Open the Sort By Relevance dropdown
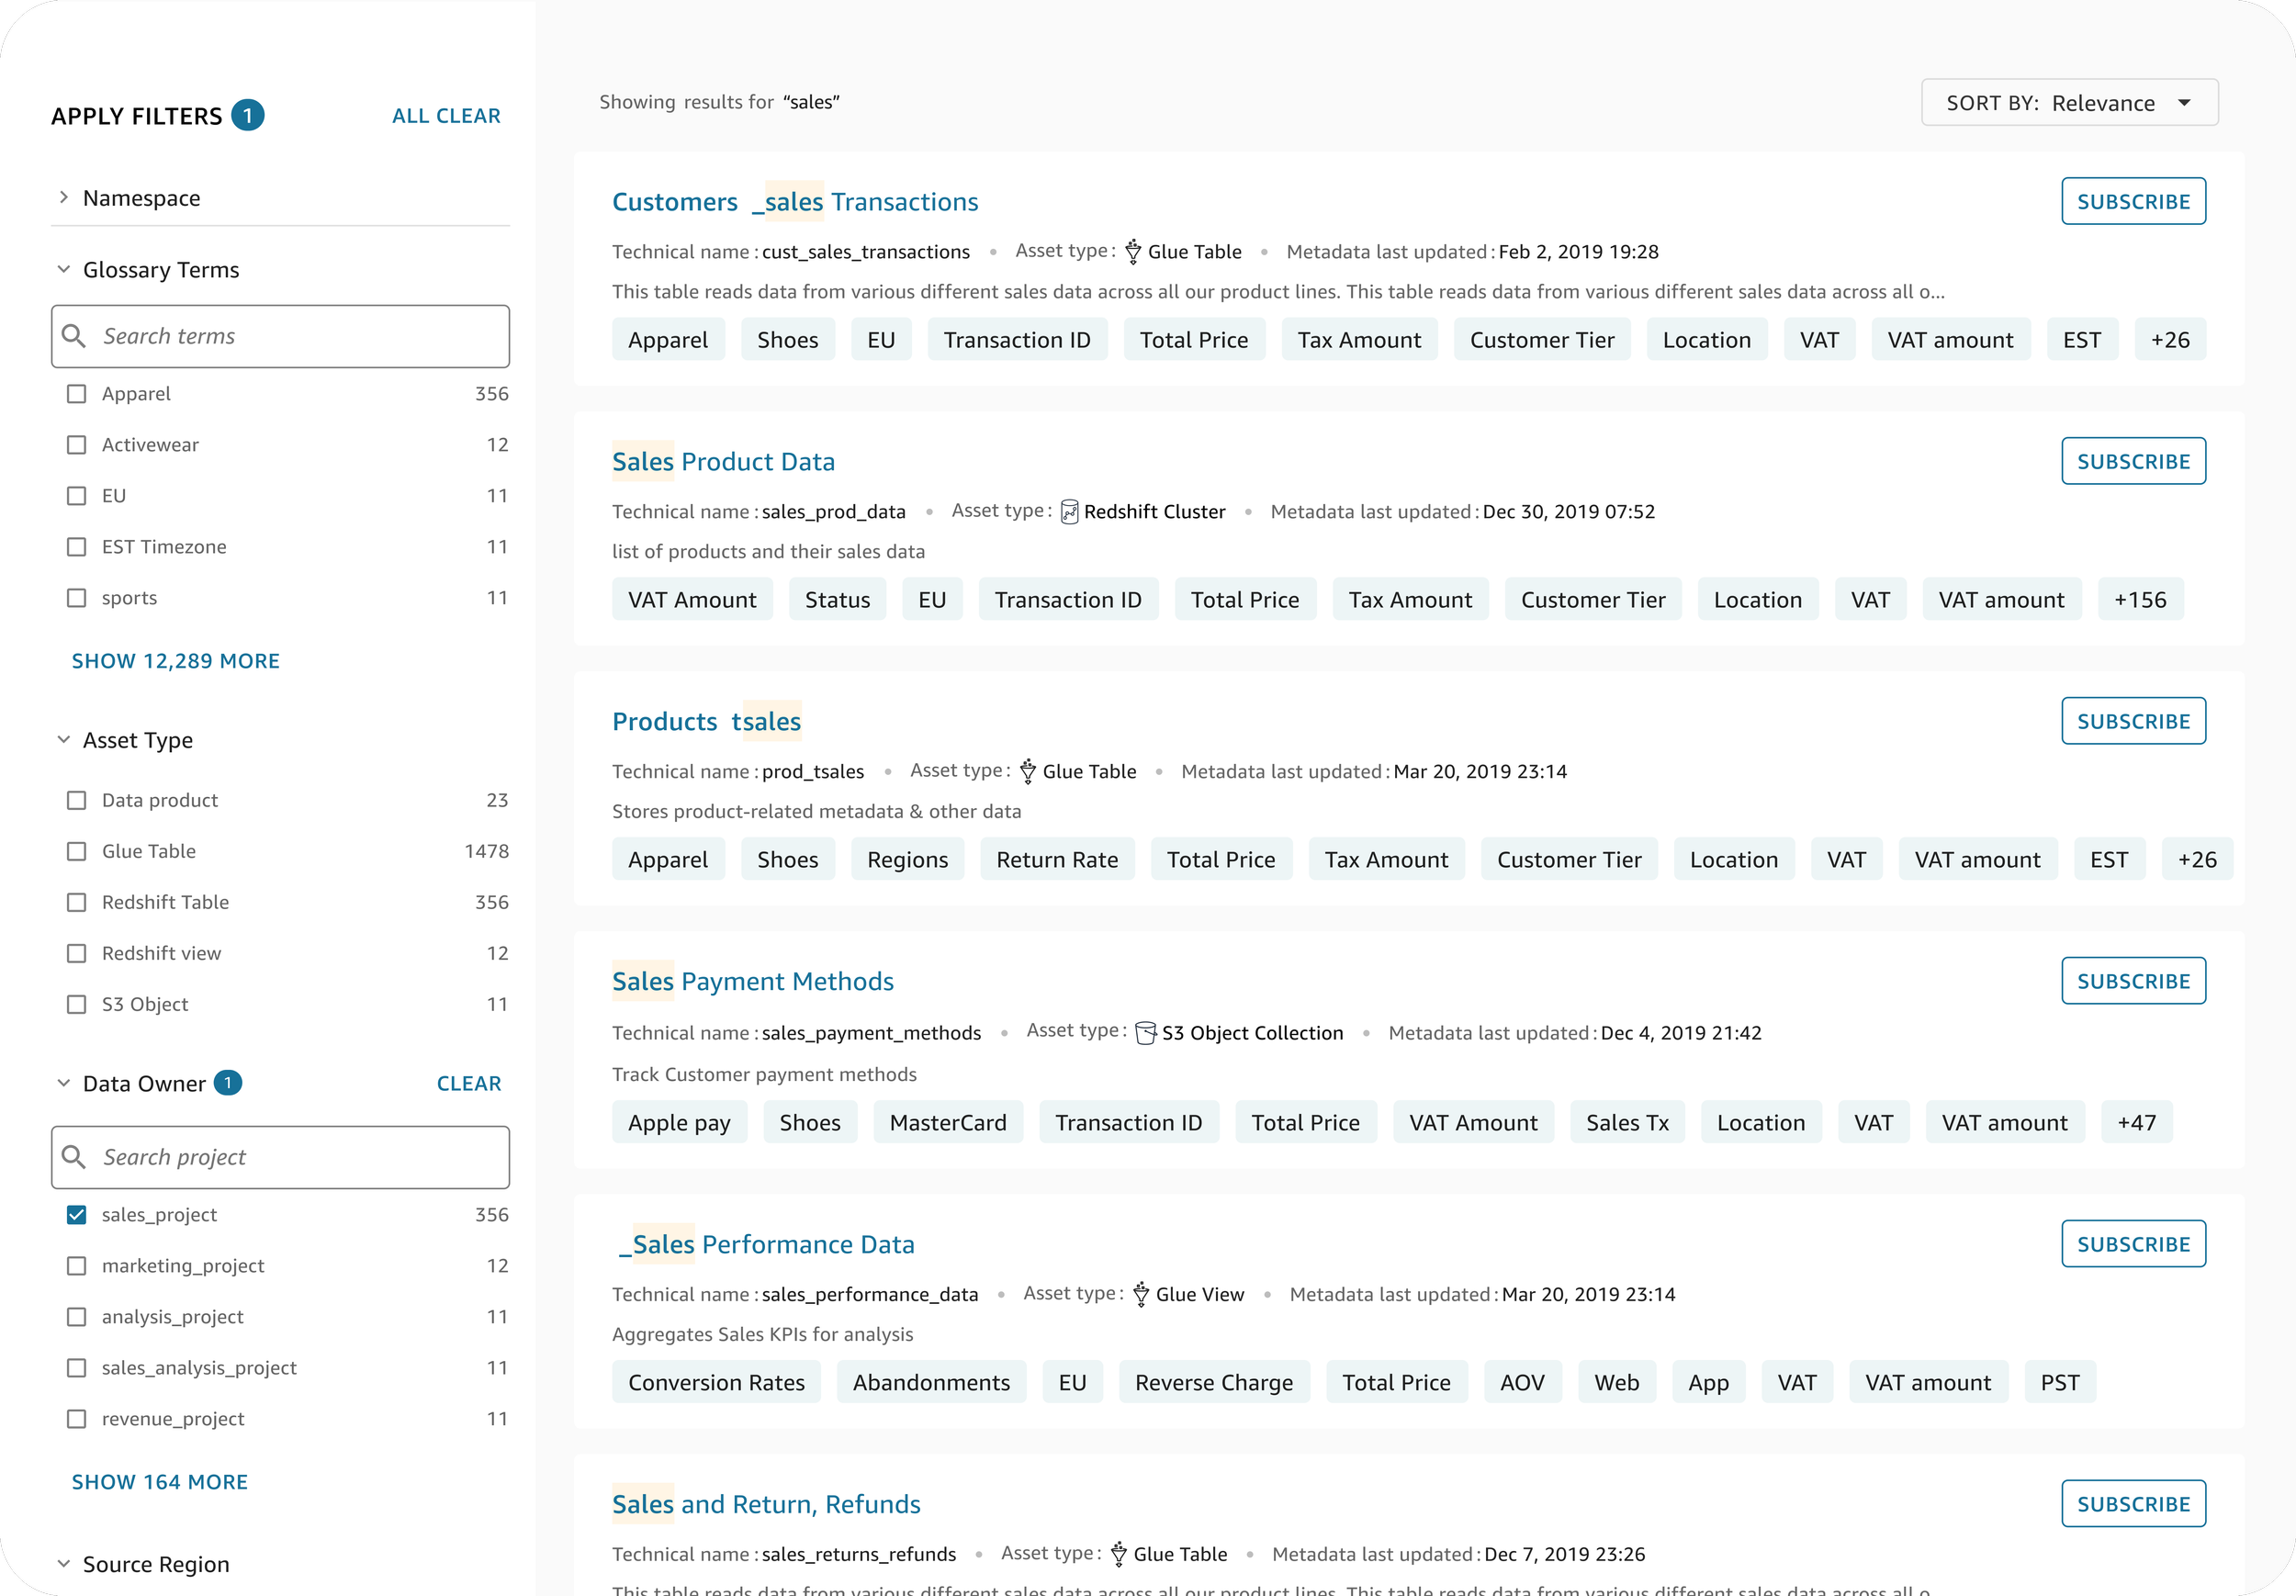 click(x=2069, y=103)
